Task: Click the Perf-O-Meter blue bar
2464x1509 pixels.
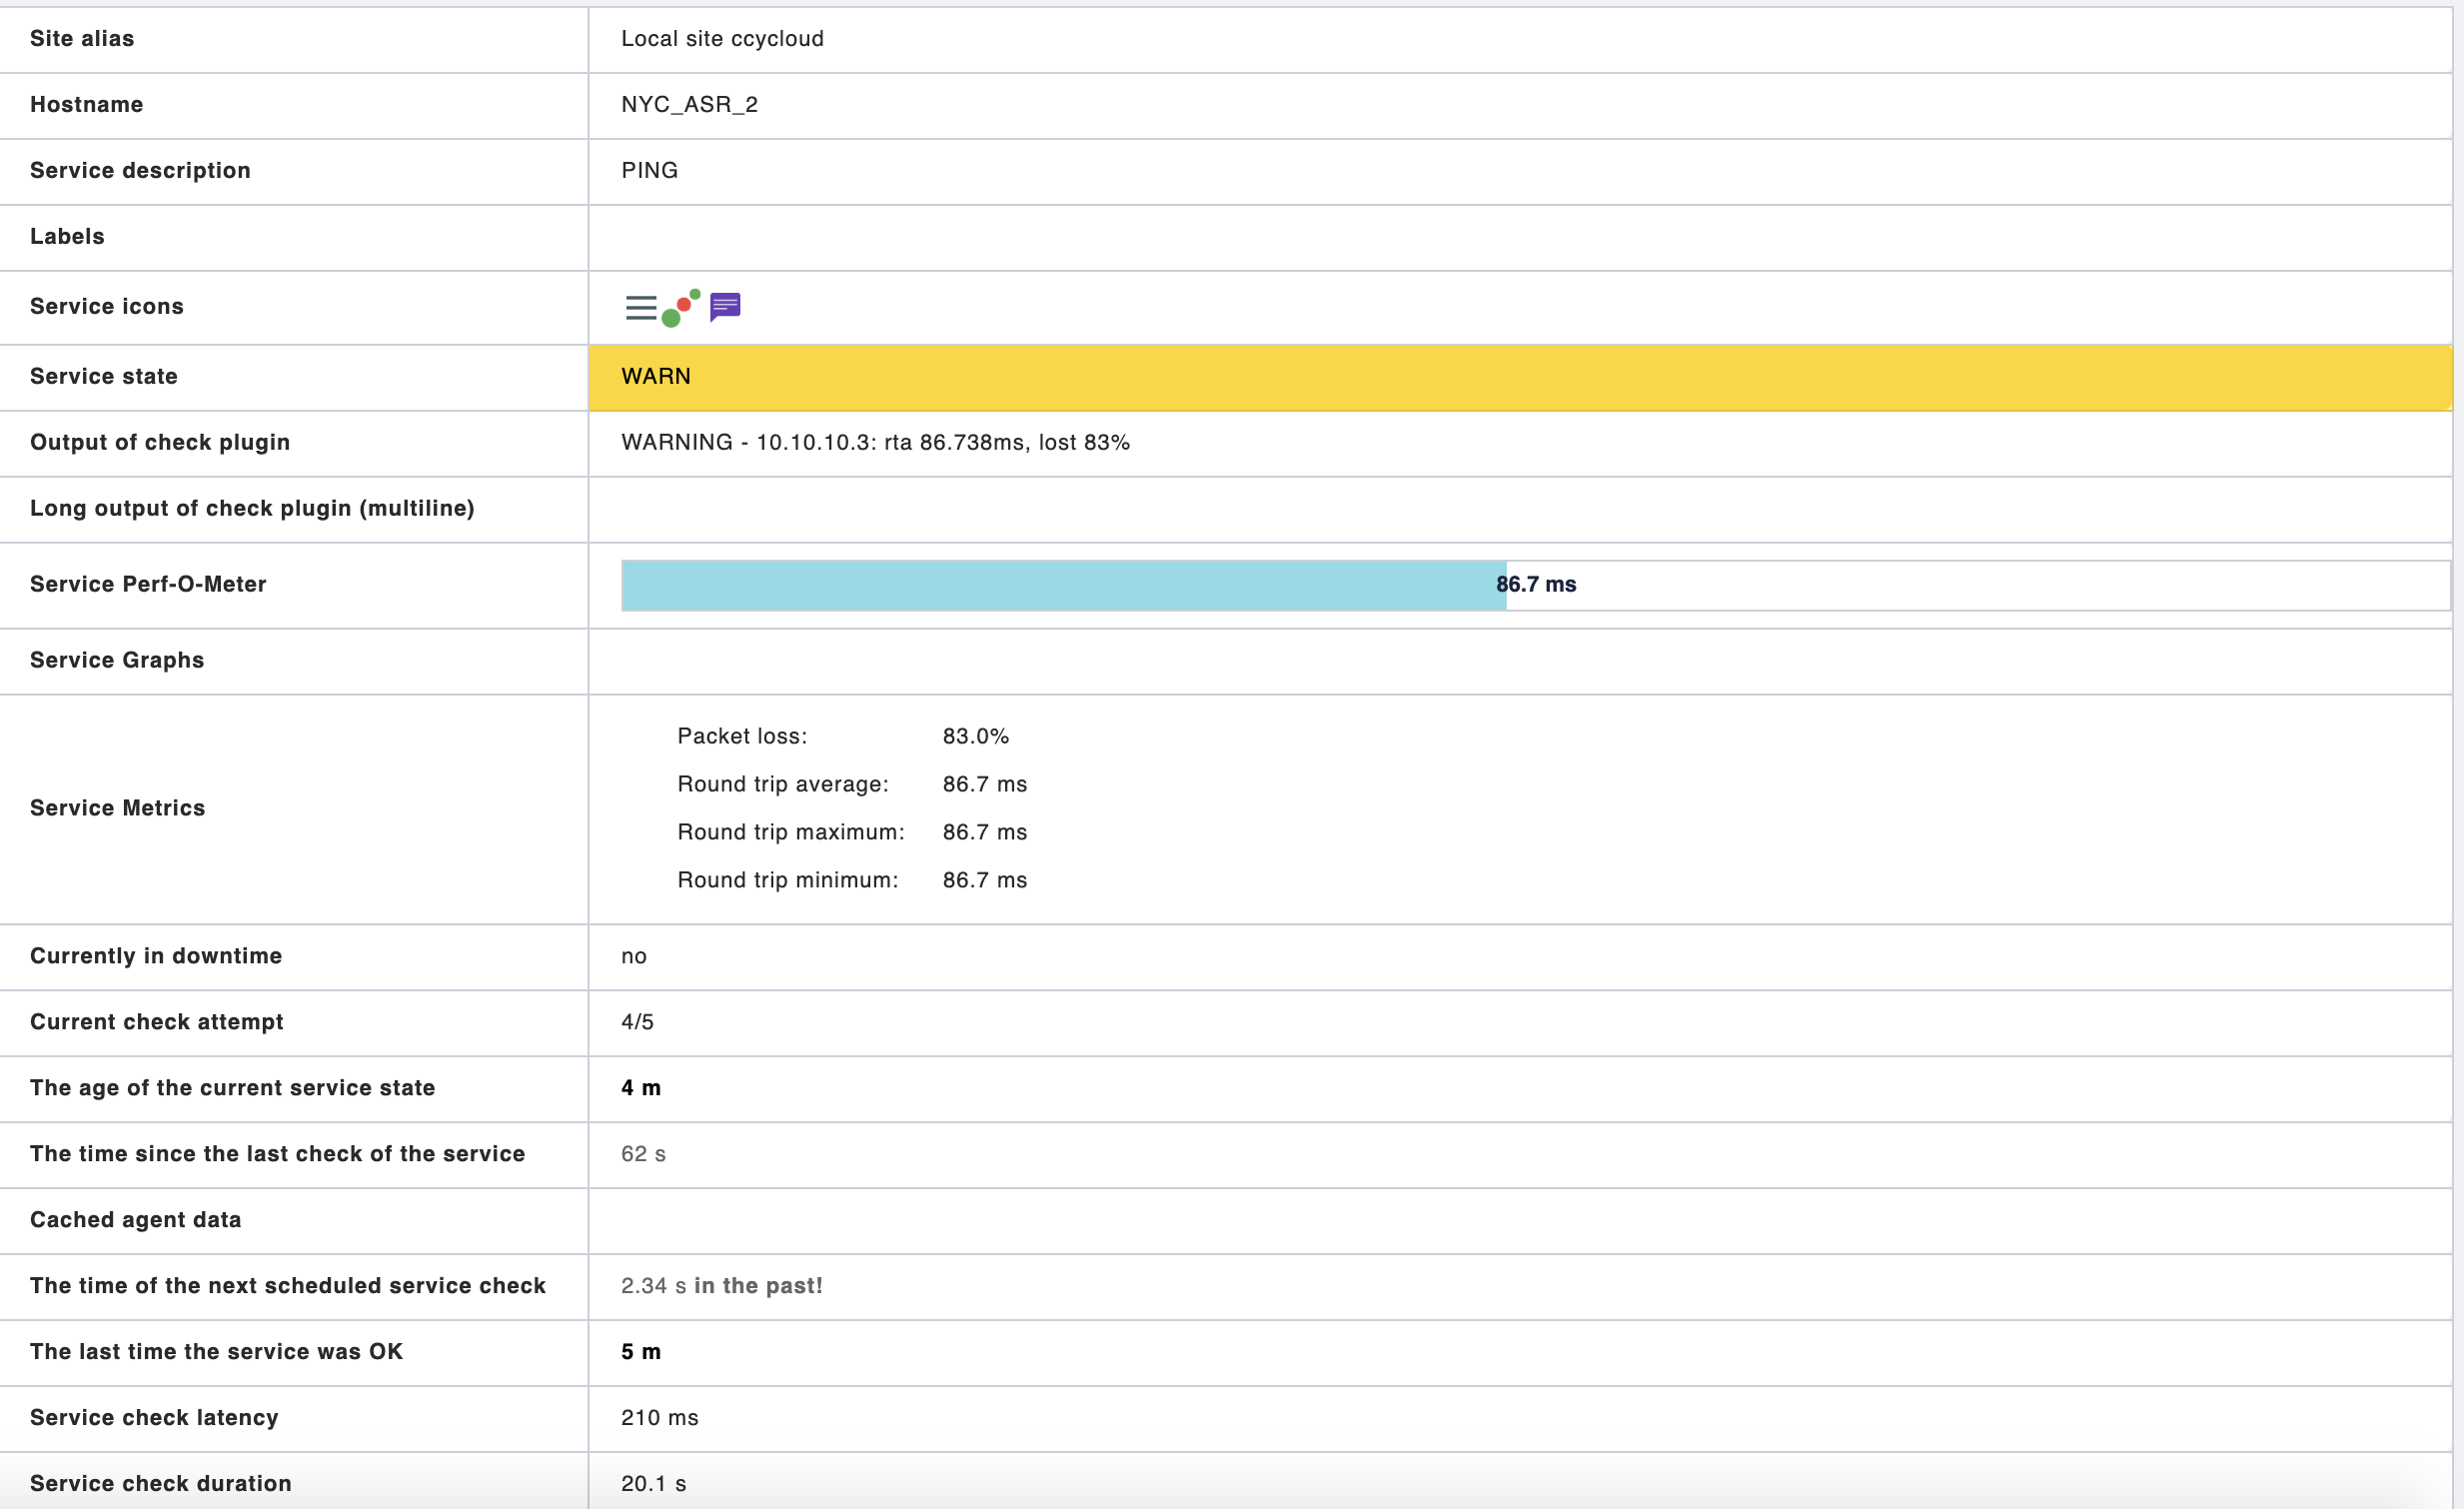Action: (x=1062, y=585)
